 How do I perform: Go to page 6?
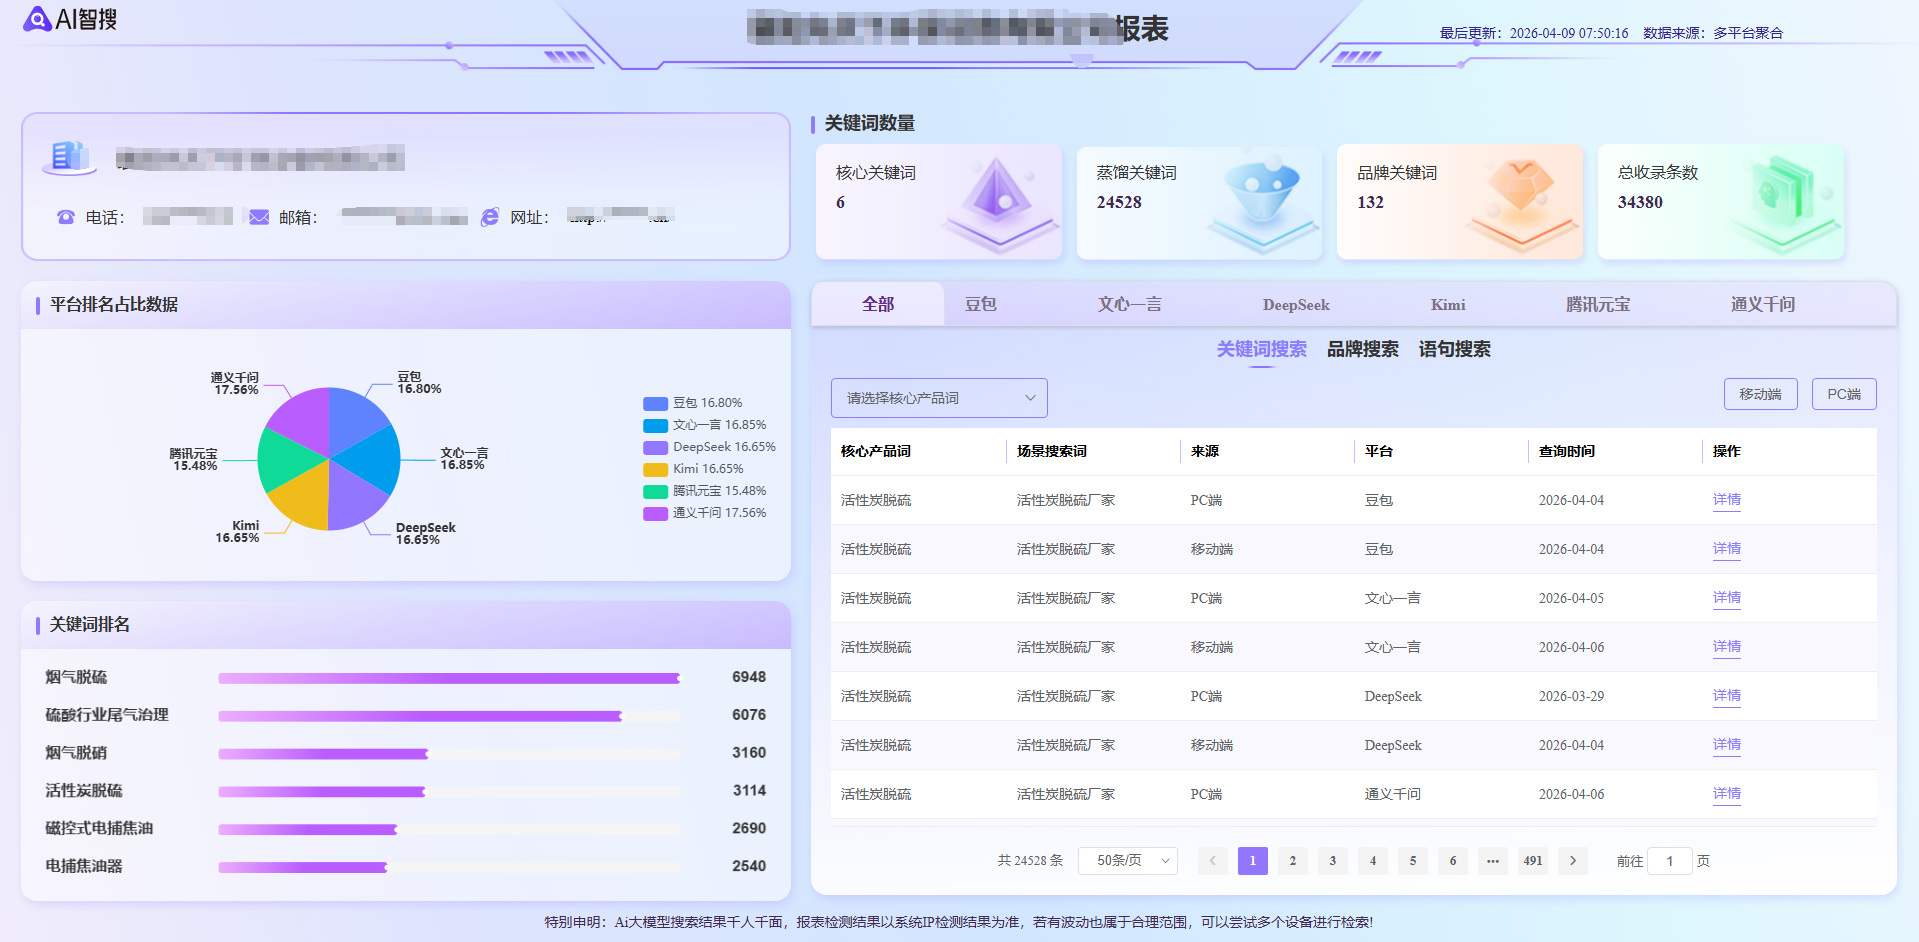[1453, 861]
